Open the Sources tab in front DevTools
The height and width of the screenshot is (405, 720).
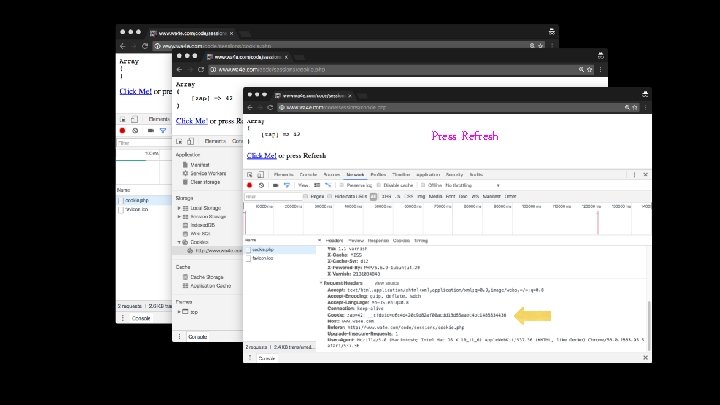[332, 175]
